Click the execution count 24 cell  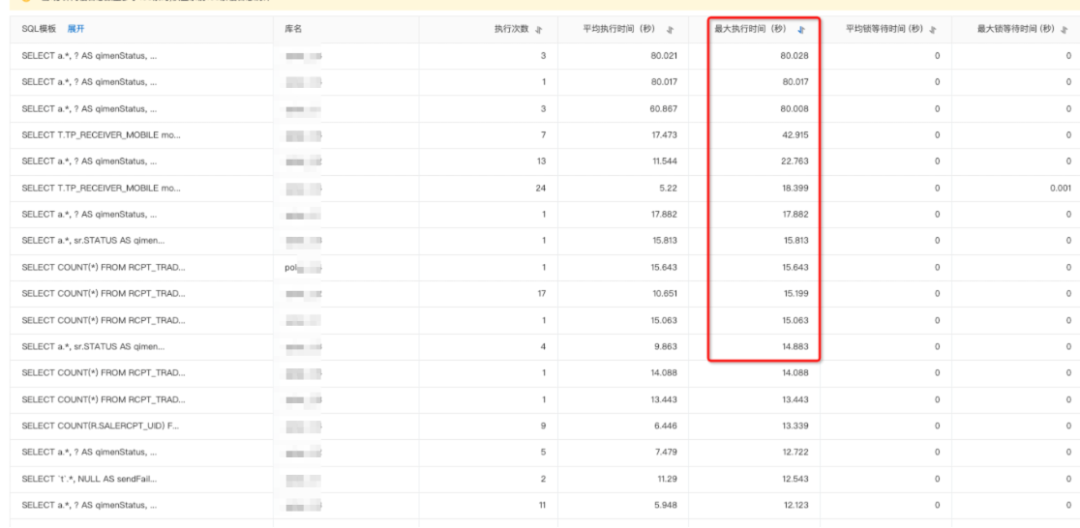541,188
